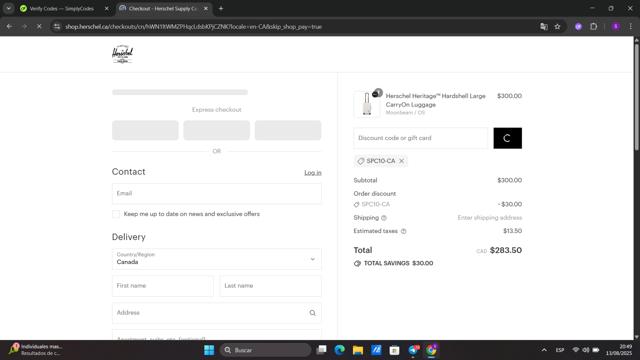Click the taskbar Buscar search box
This screenshot has height=360, width=640.
click(265, 350)
